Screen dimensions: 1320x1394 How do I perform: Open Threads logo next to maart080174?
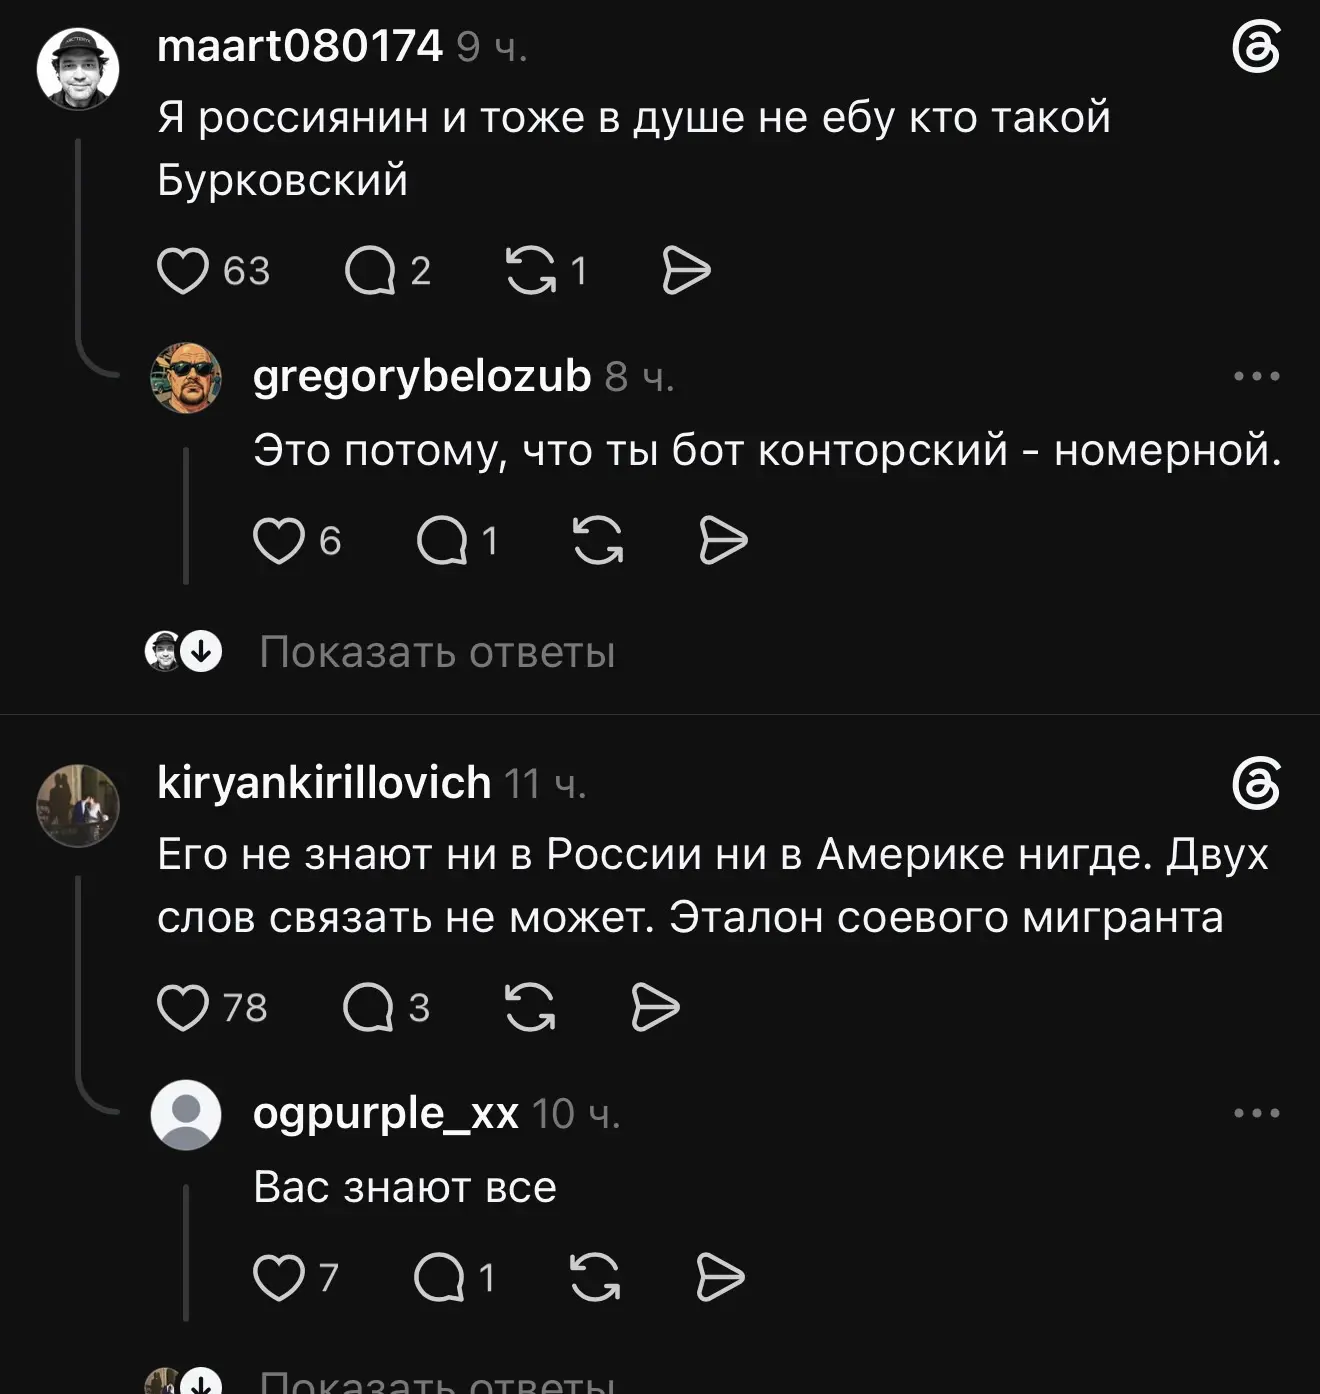coord(1256,48)
